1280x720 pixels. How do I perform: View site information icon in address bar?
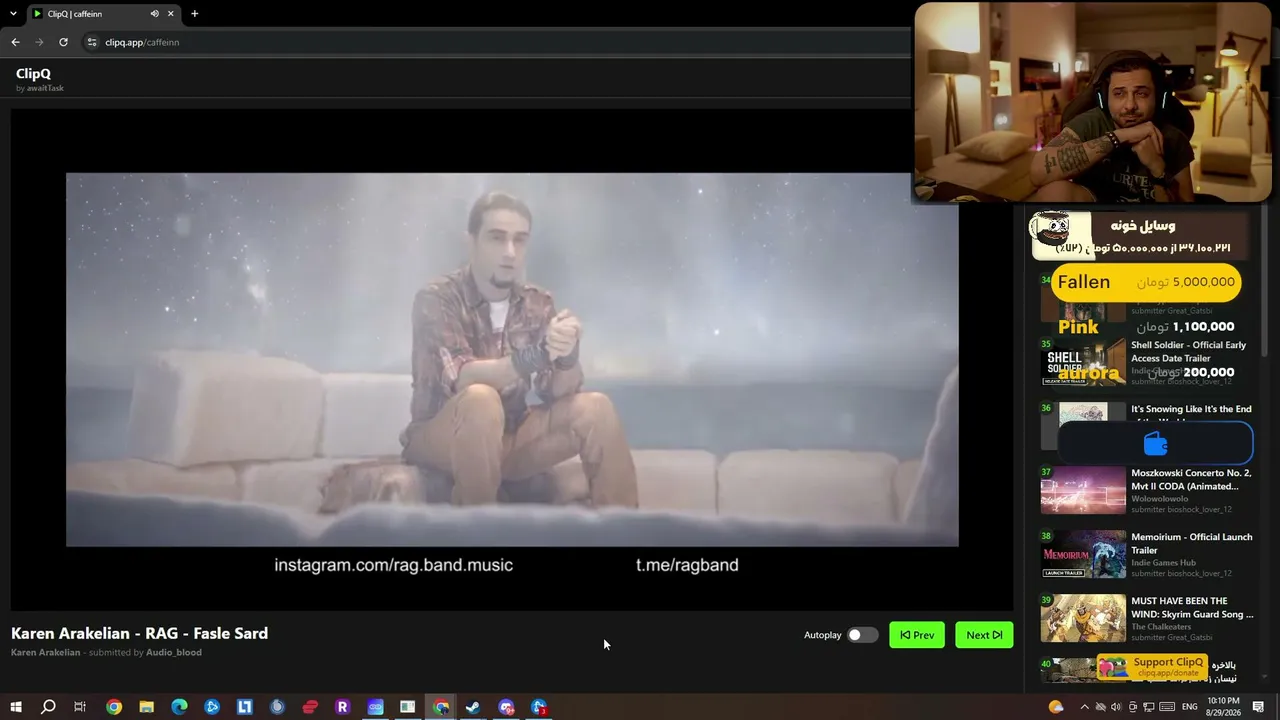coord(92,42)
